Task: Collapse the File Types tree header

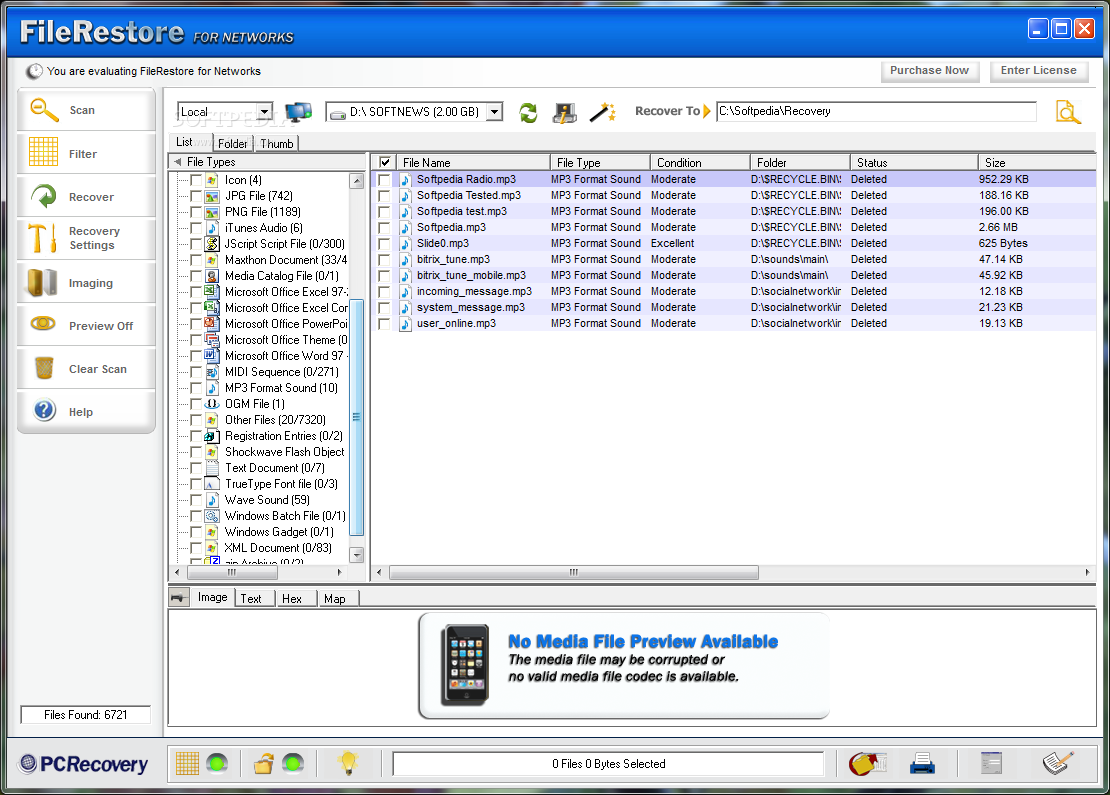Action: tap(178, 162)
